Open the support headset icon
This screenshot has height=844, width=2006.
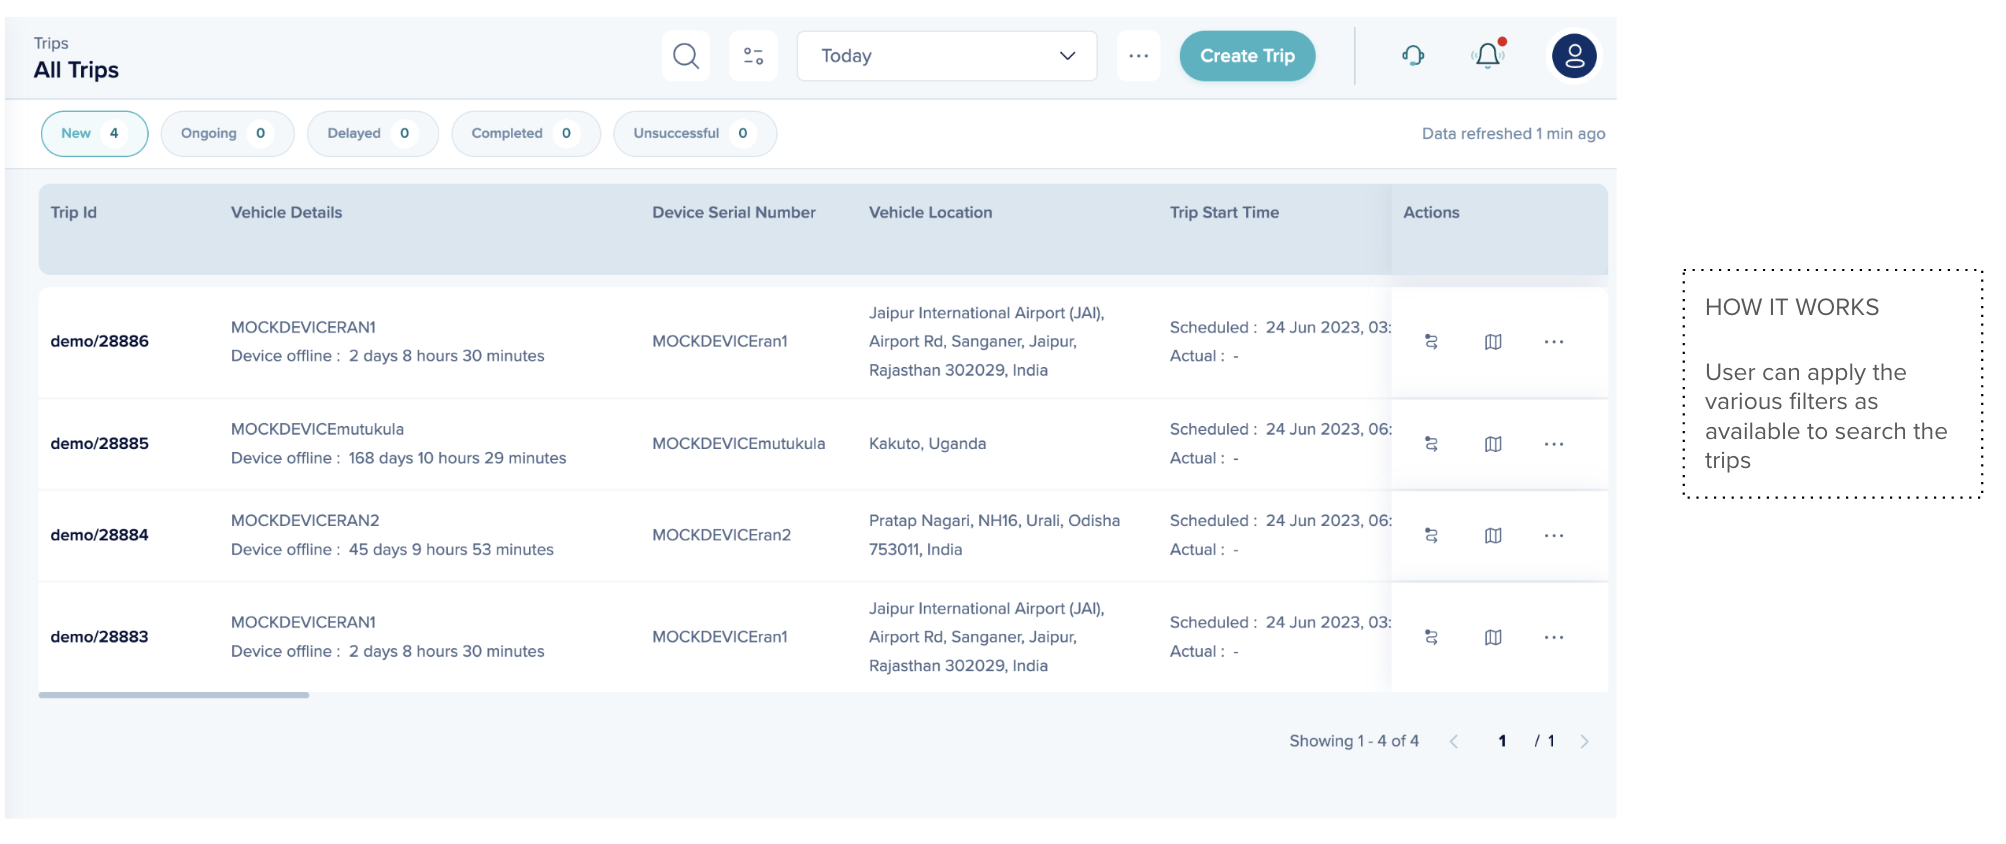[x=1412, y=56]
